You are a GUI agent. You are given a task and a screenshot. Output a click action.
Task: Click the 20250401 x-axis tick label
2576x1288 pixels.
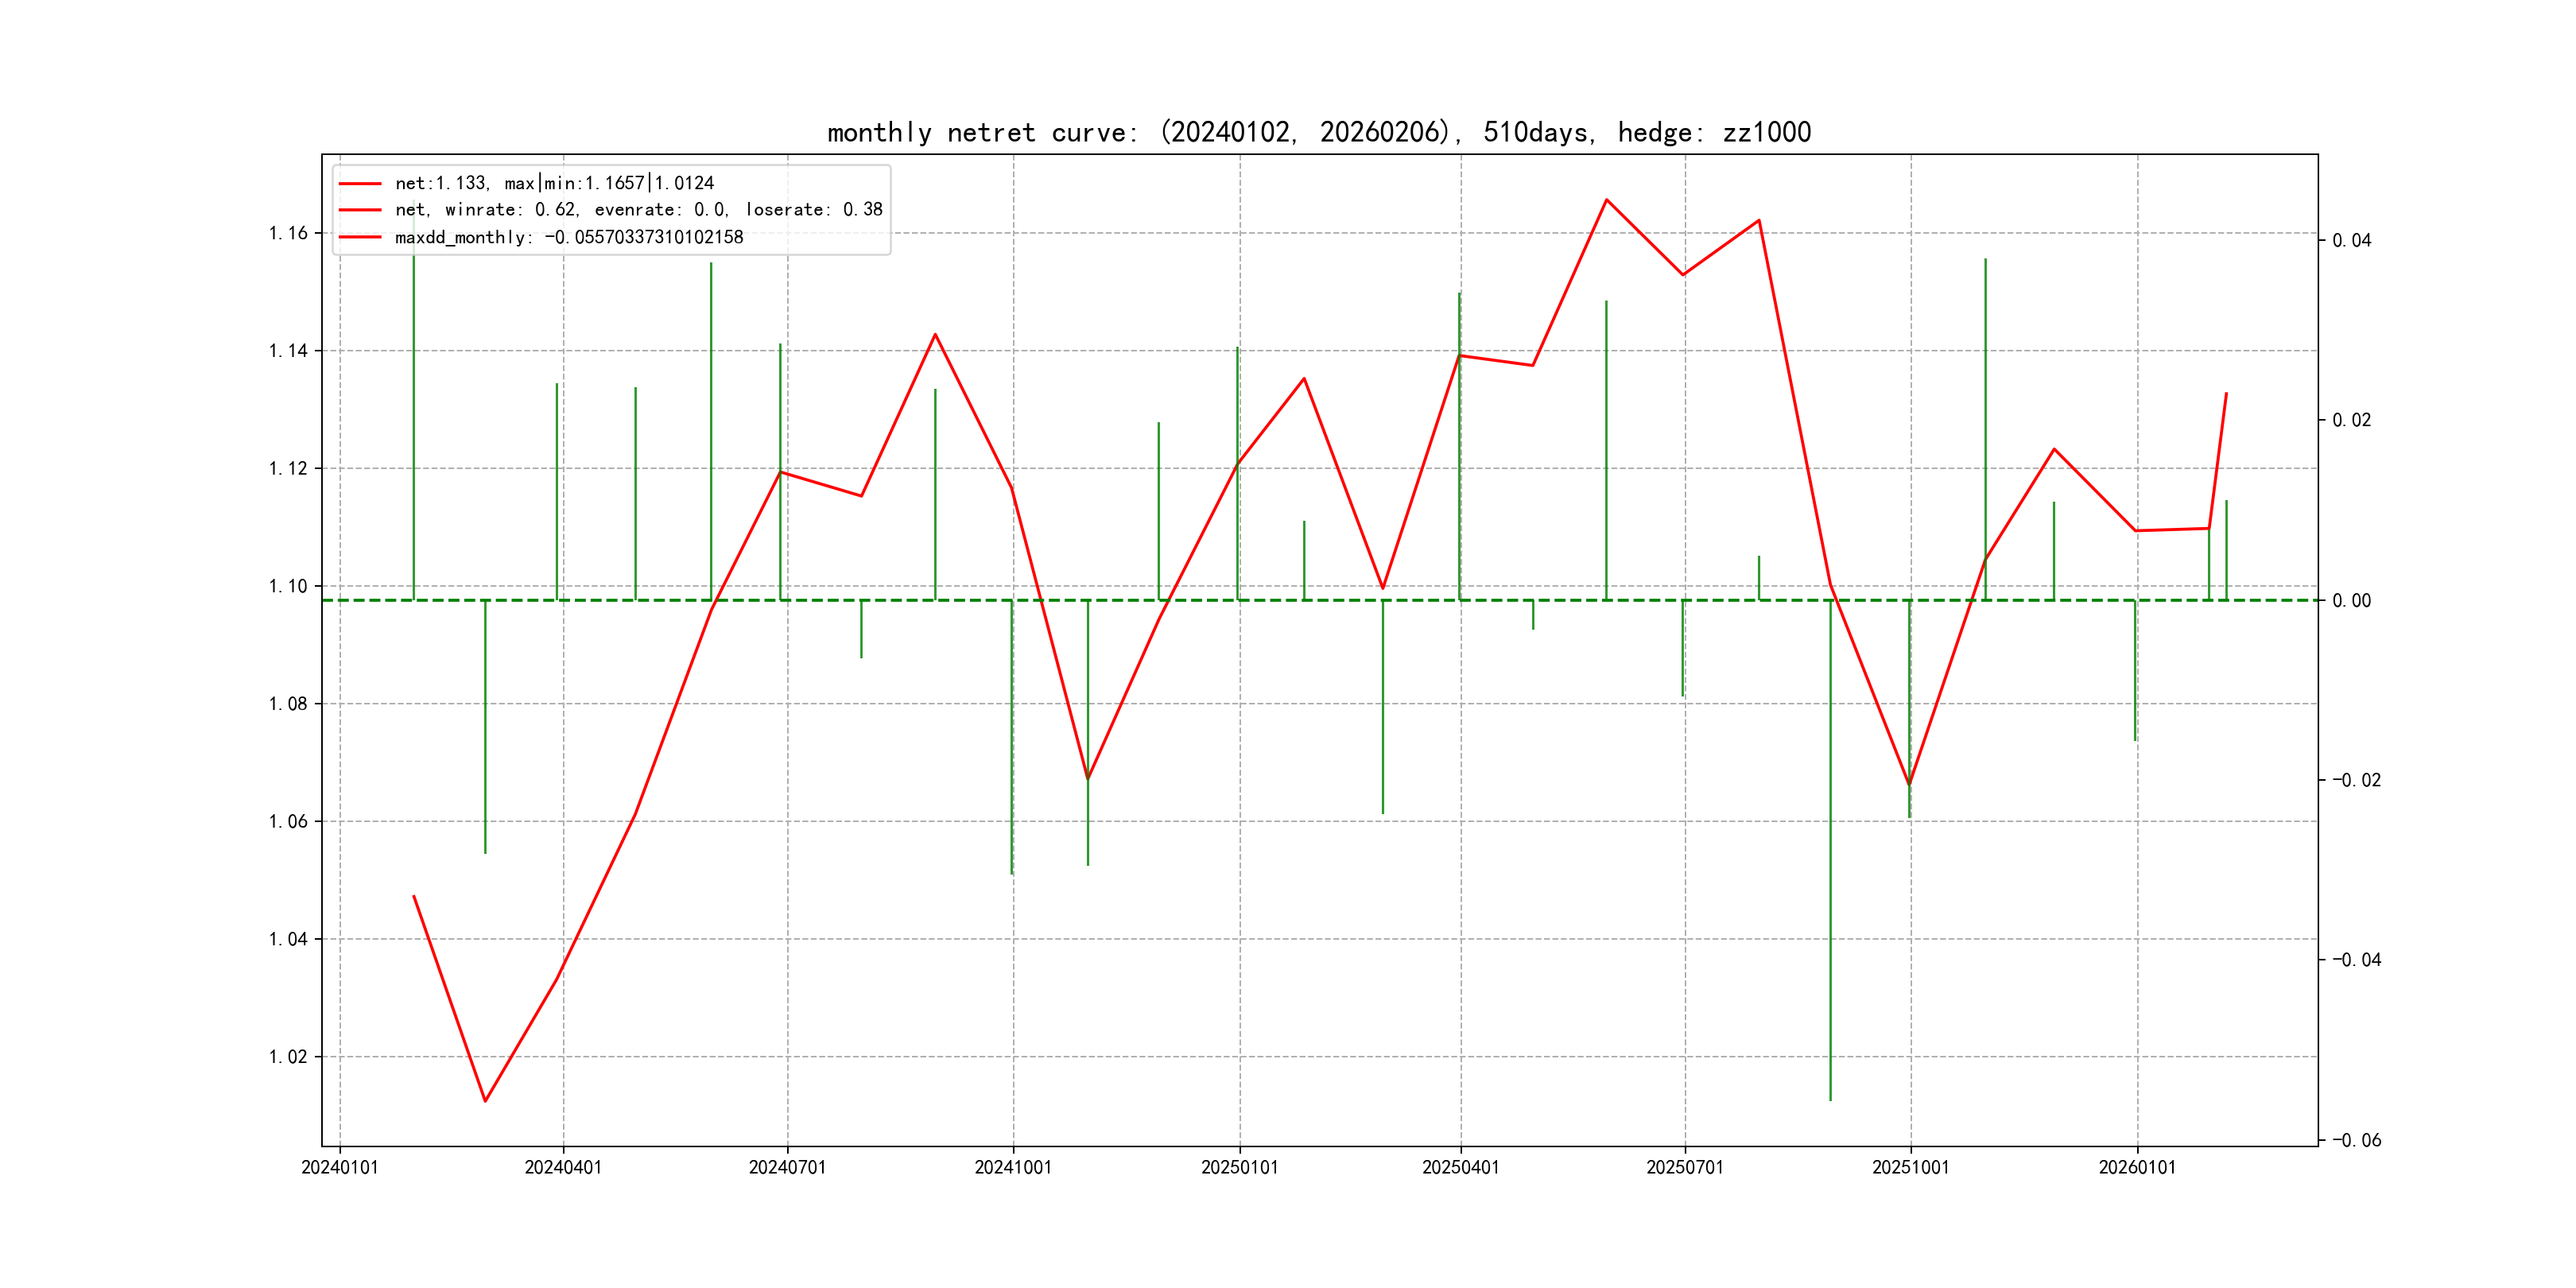tap(1460, 1167)
